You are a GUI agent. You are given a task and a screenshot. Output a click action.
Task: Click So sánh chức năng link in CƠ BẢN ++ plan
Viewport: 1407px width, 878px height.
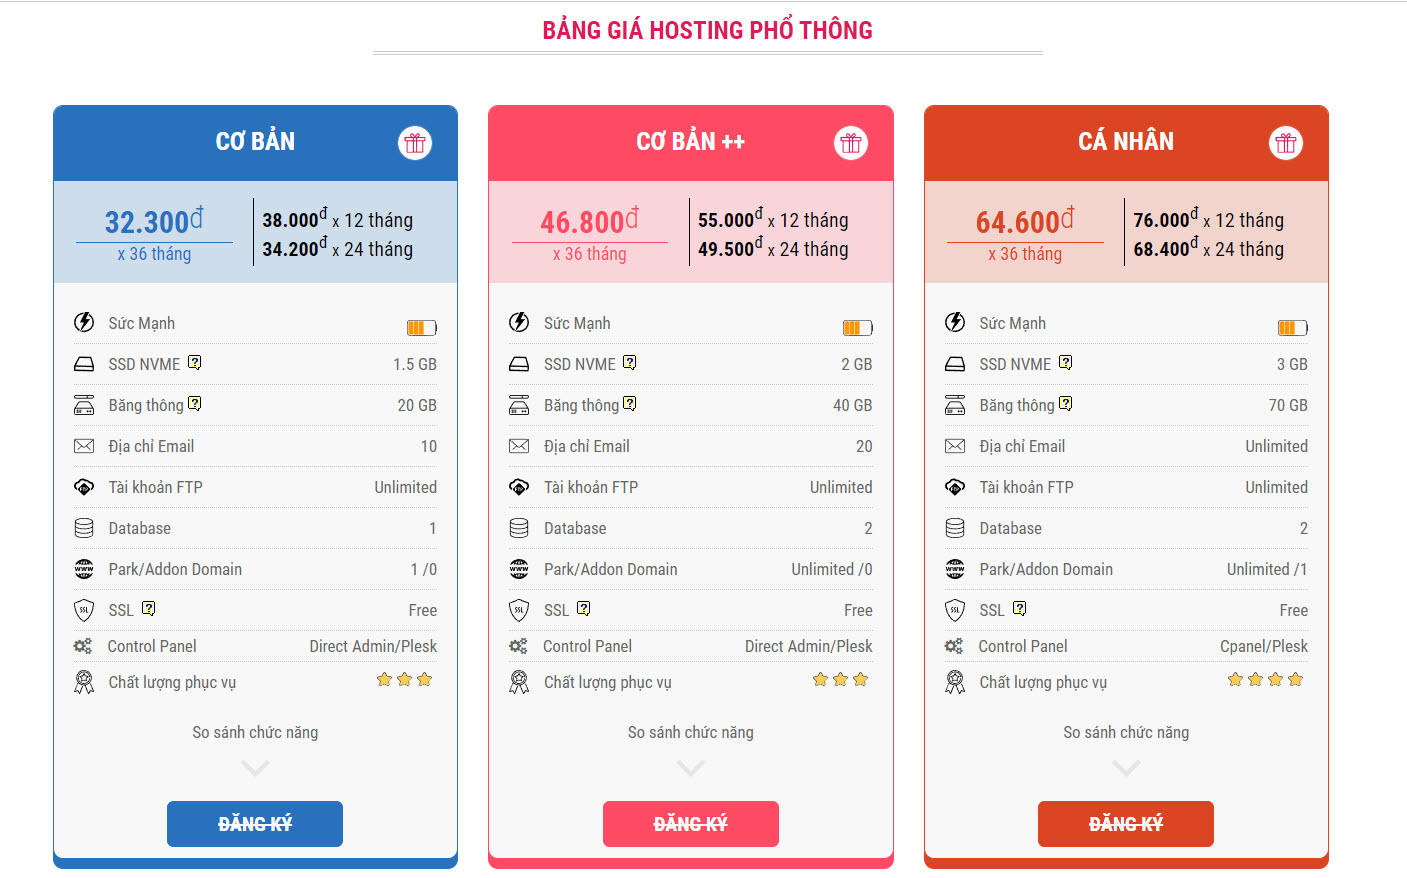pyautogui.click(x=690, y=731)
